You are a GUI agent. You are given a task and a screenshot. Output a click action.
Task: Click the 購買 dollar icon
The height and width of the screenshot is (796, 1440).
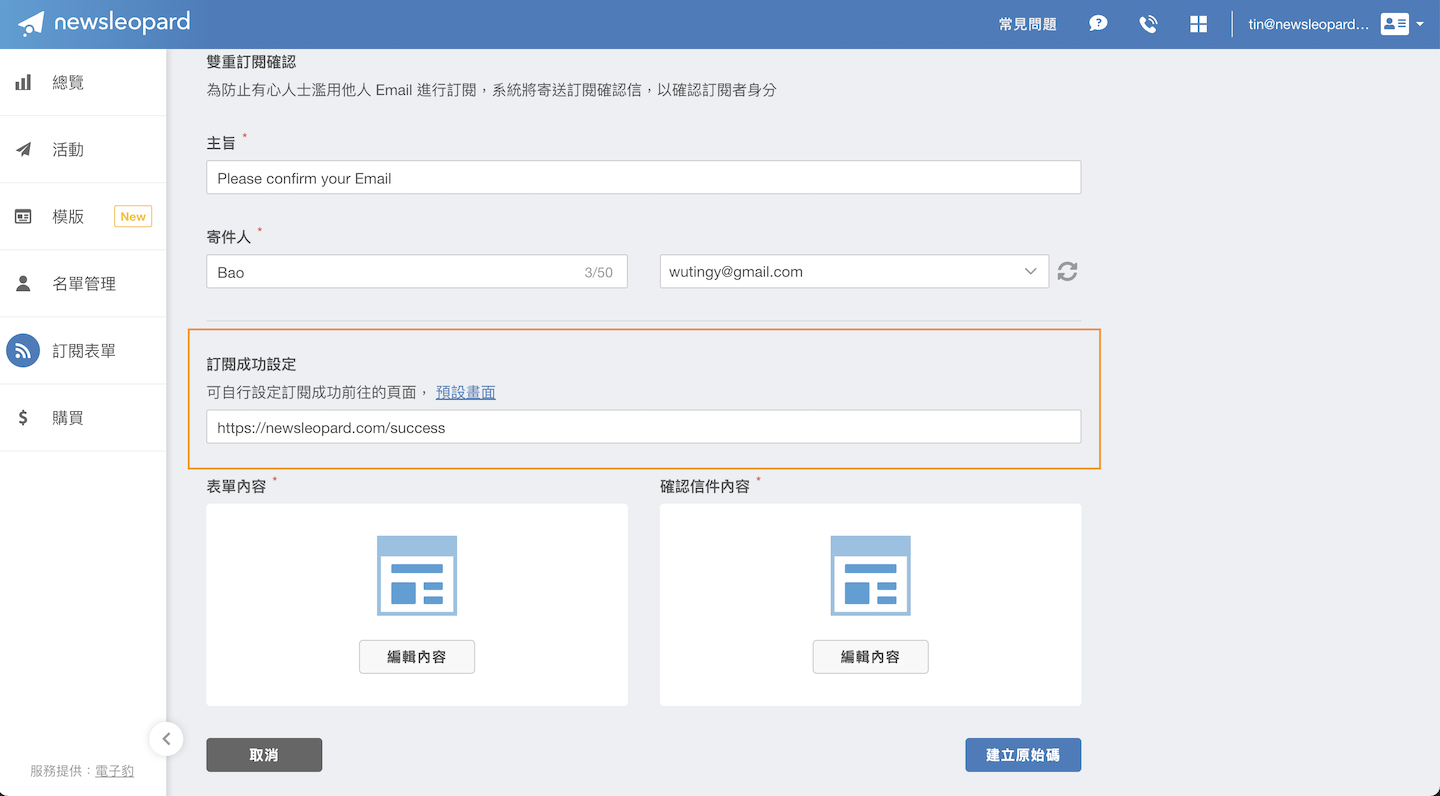(x=23, y=418)
